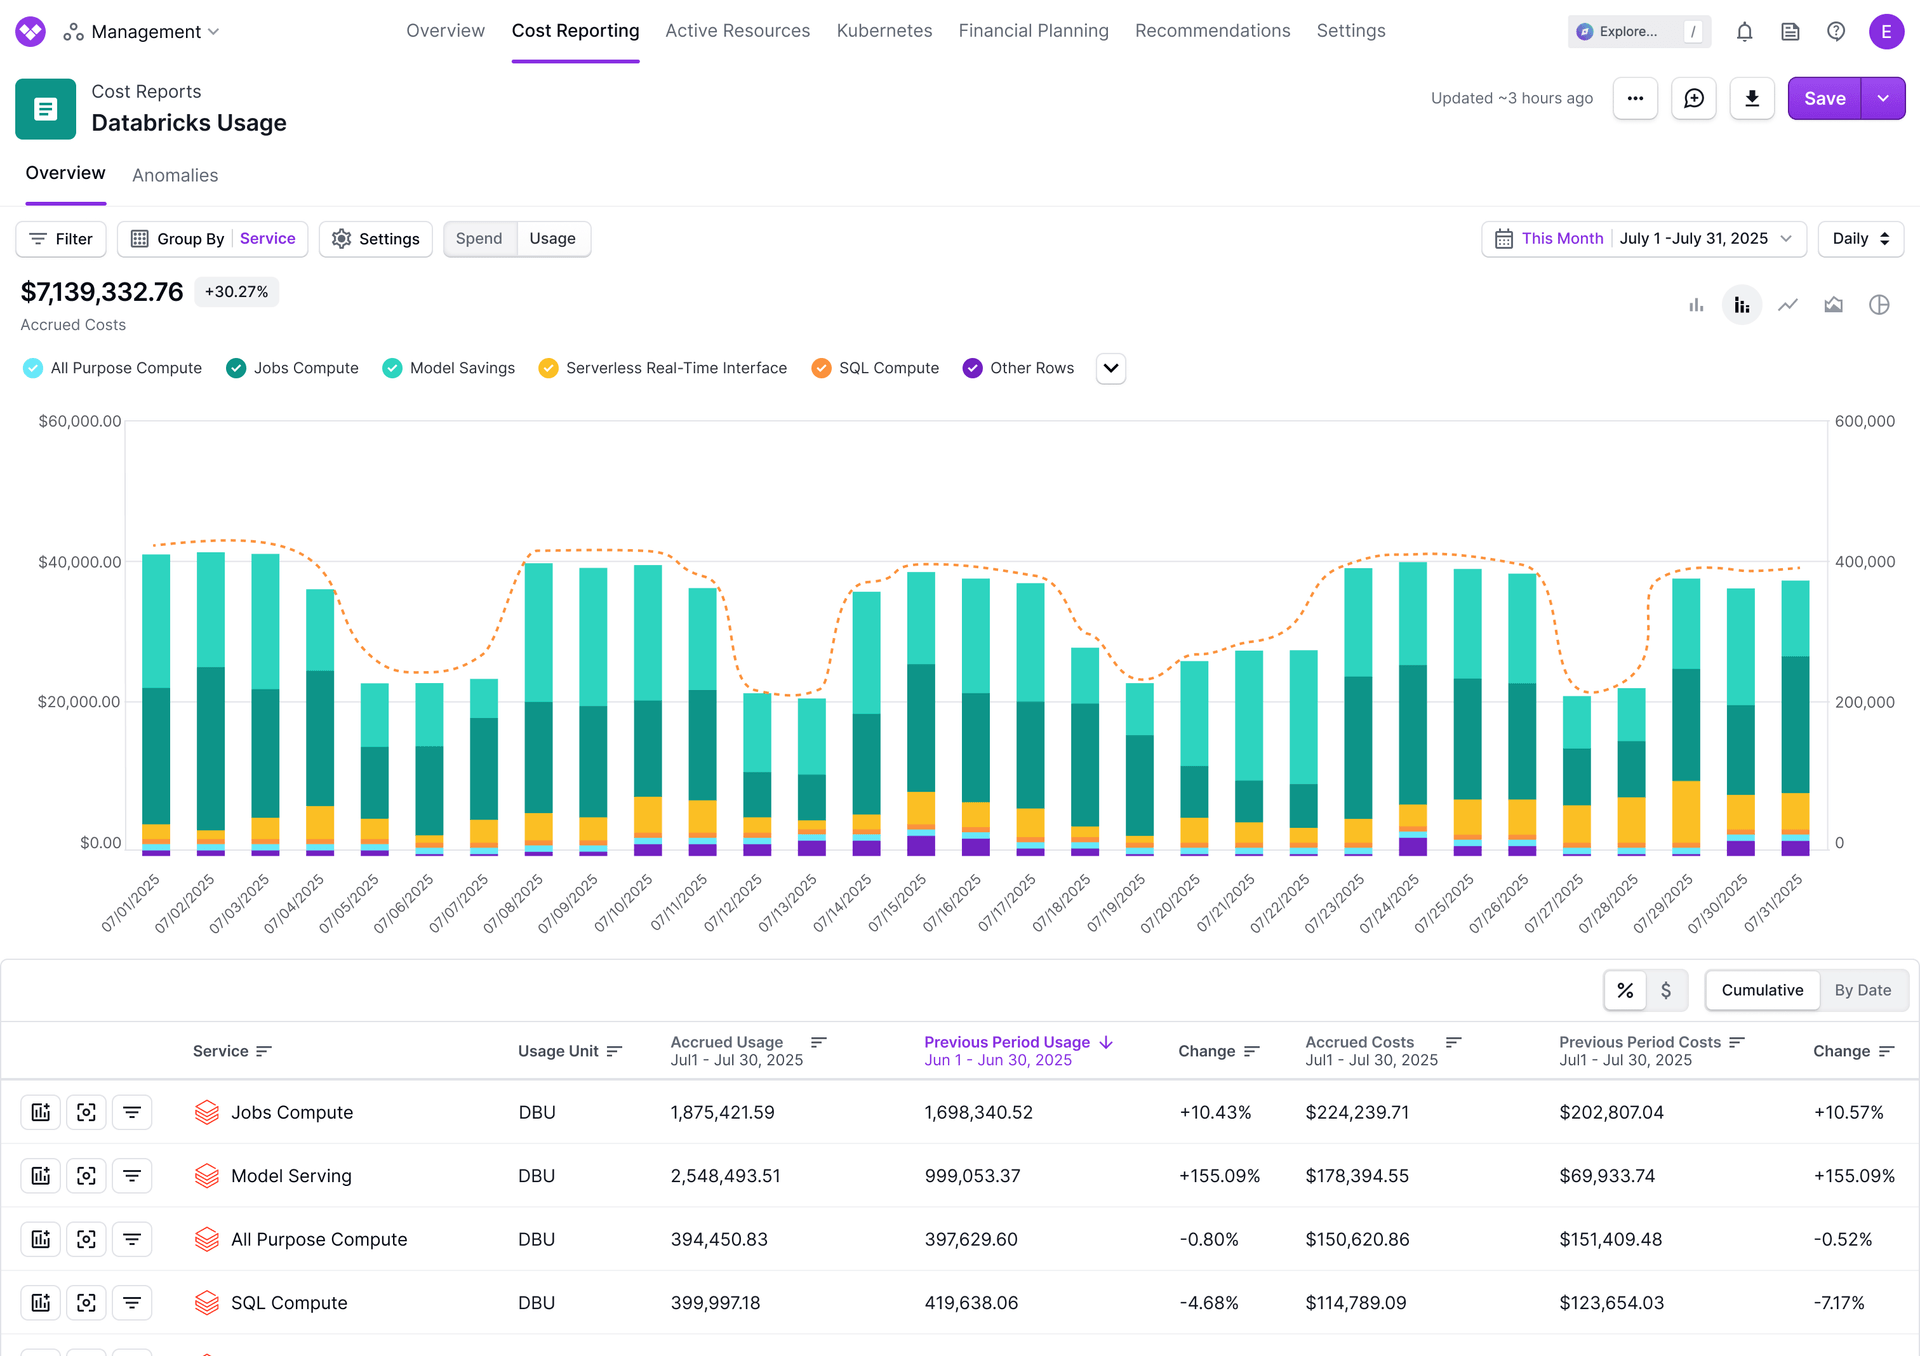Toggle the SQL Compute legend checkbox
This screenshot has height=1356, width=1920.
click(821, 368)
